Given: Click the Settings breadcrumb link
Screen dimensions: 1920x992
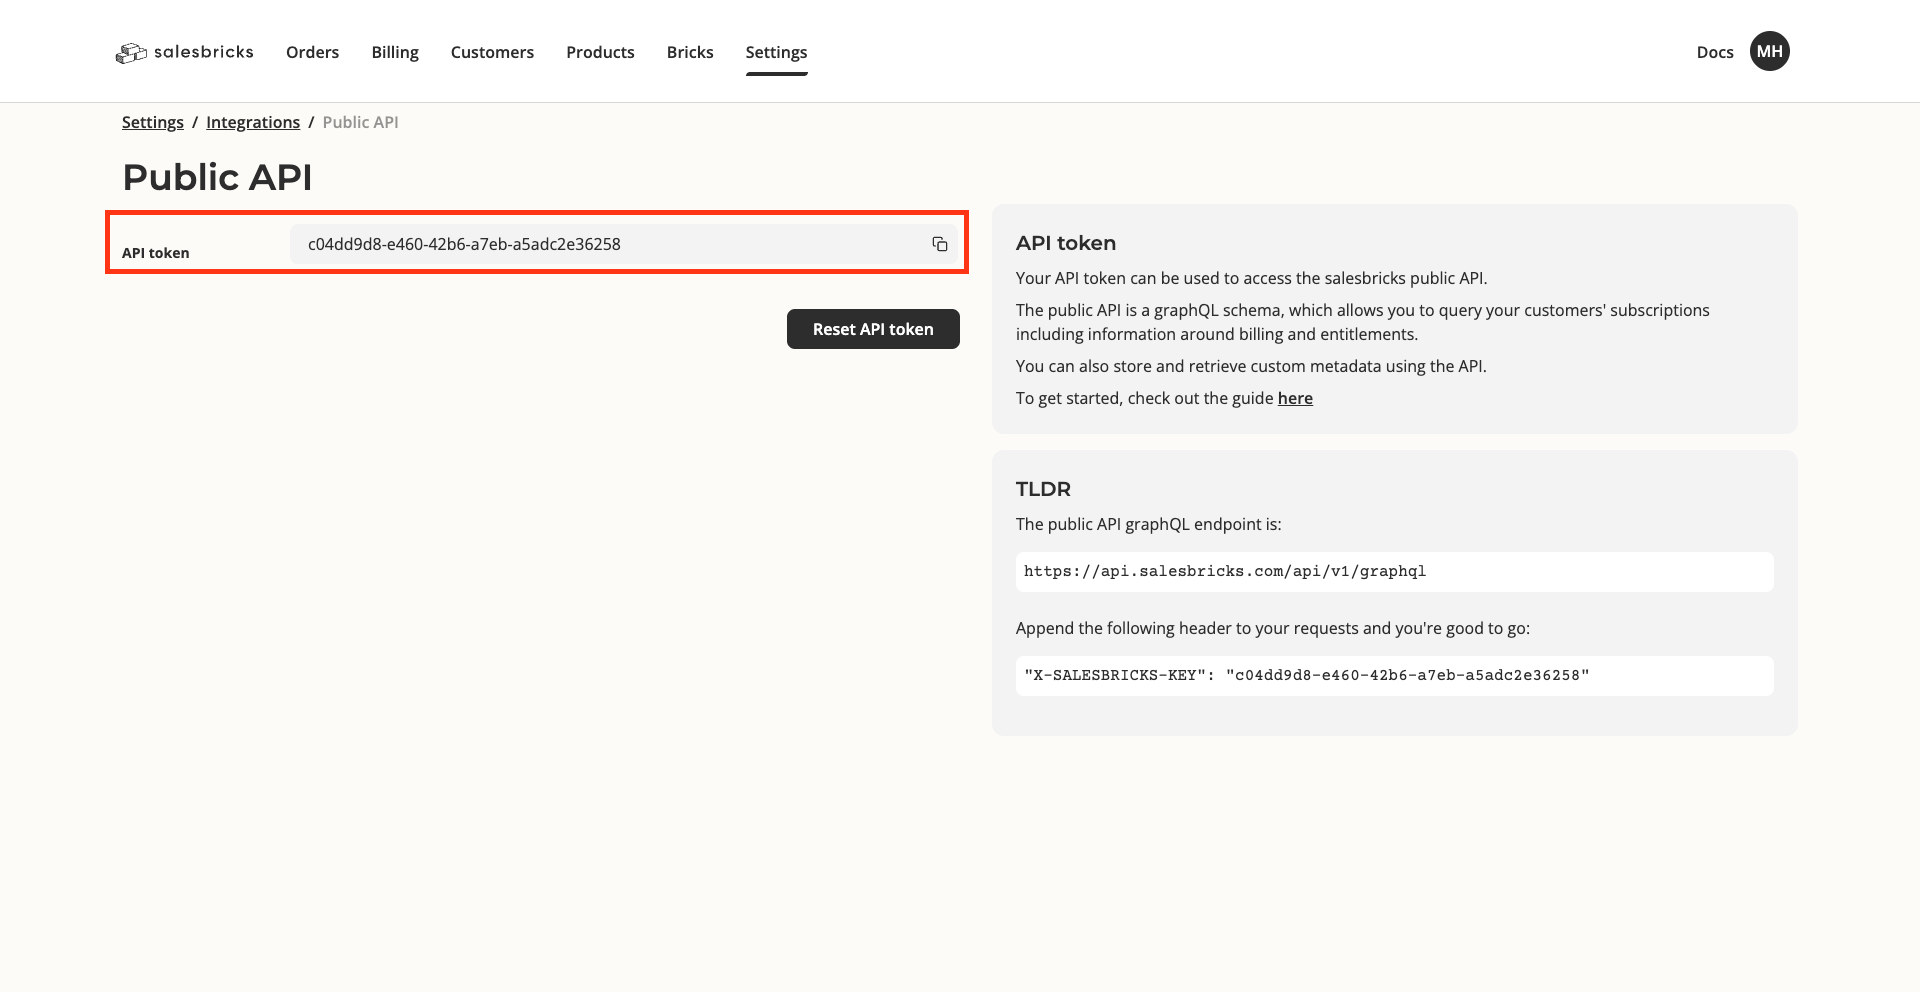Looking at the screenshot, I should (153, 122).
